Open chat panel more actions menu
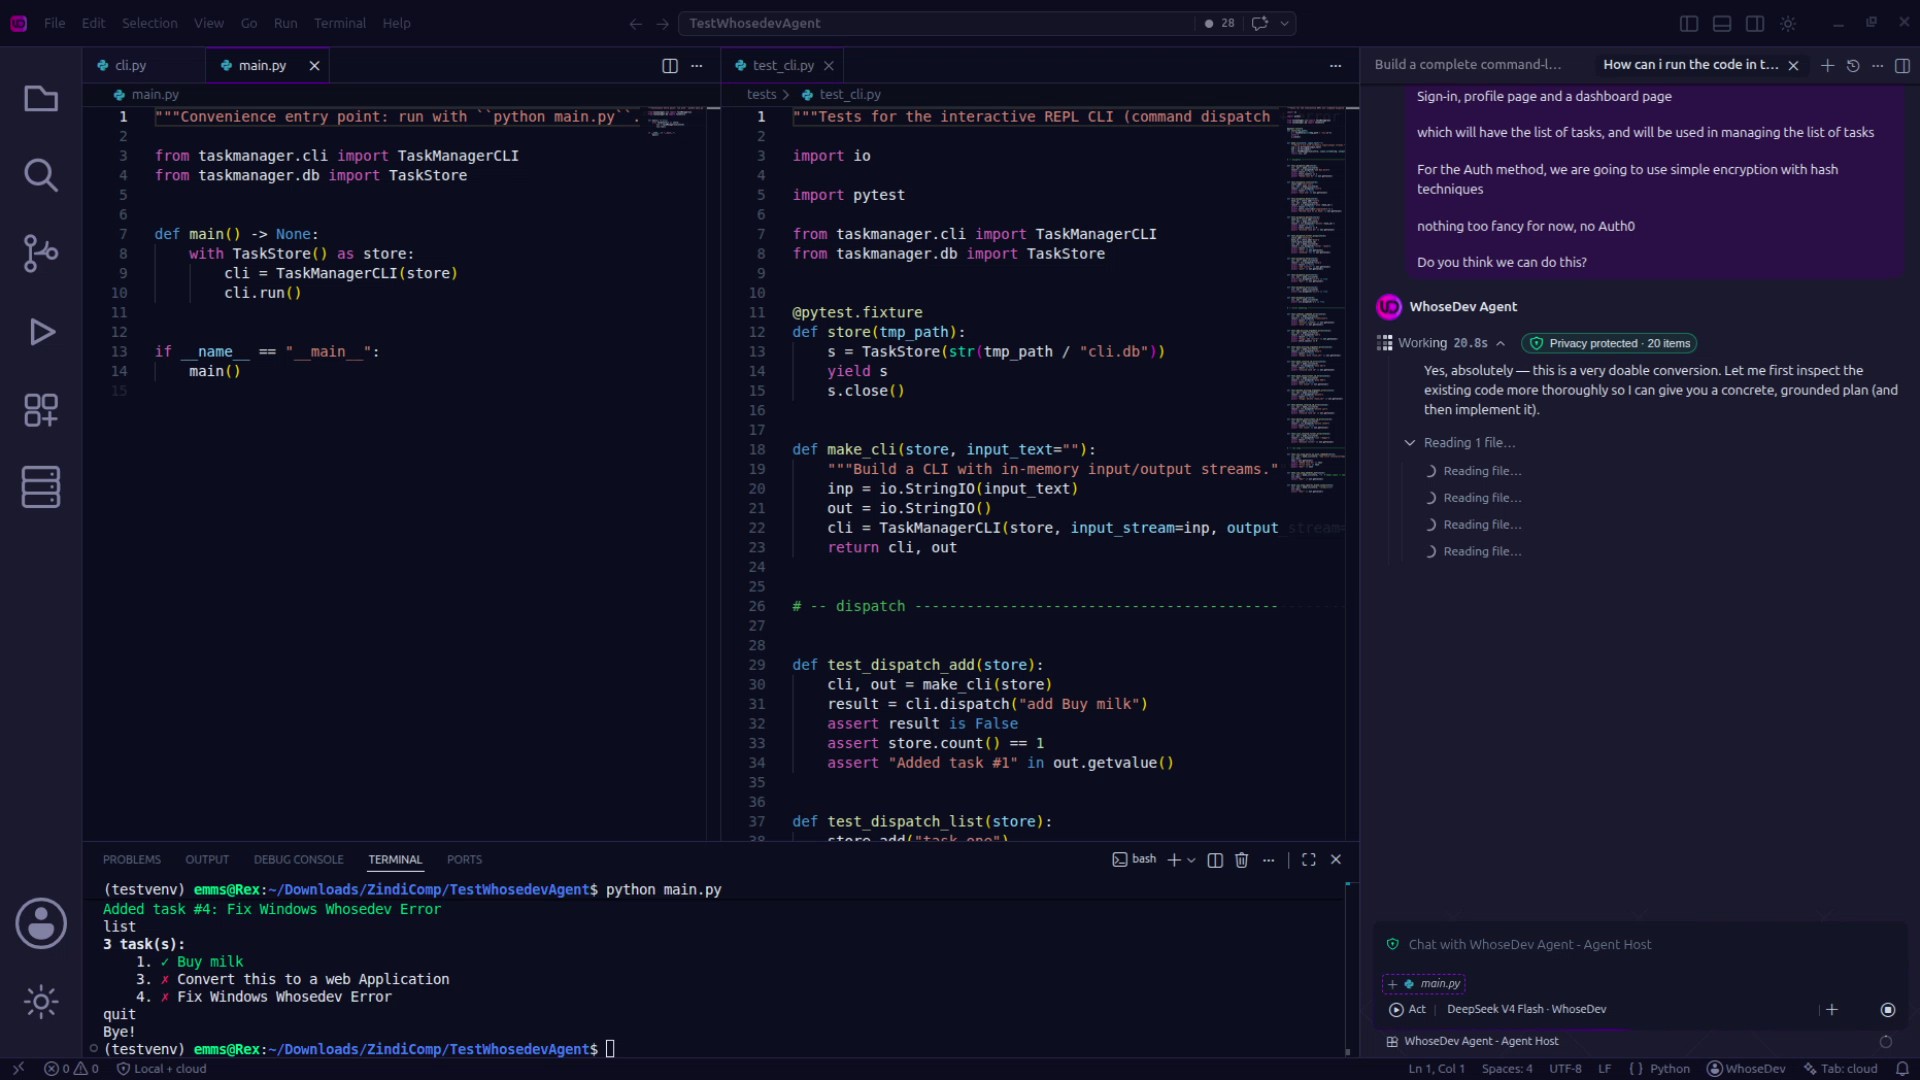The width and height of the screenshot is (1920, 1080). click(x=1878, y=65)
